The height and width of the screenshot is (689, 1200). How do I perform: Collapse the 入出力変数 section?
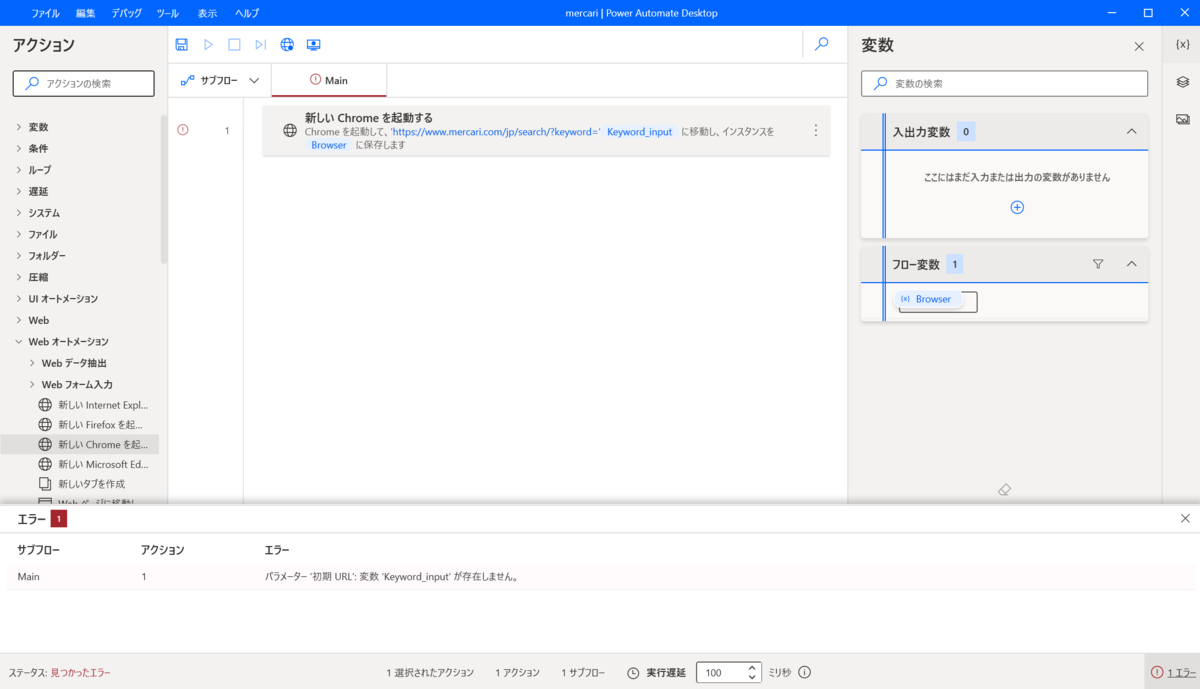point(1132,131)
